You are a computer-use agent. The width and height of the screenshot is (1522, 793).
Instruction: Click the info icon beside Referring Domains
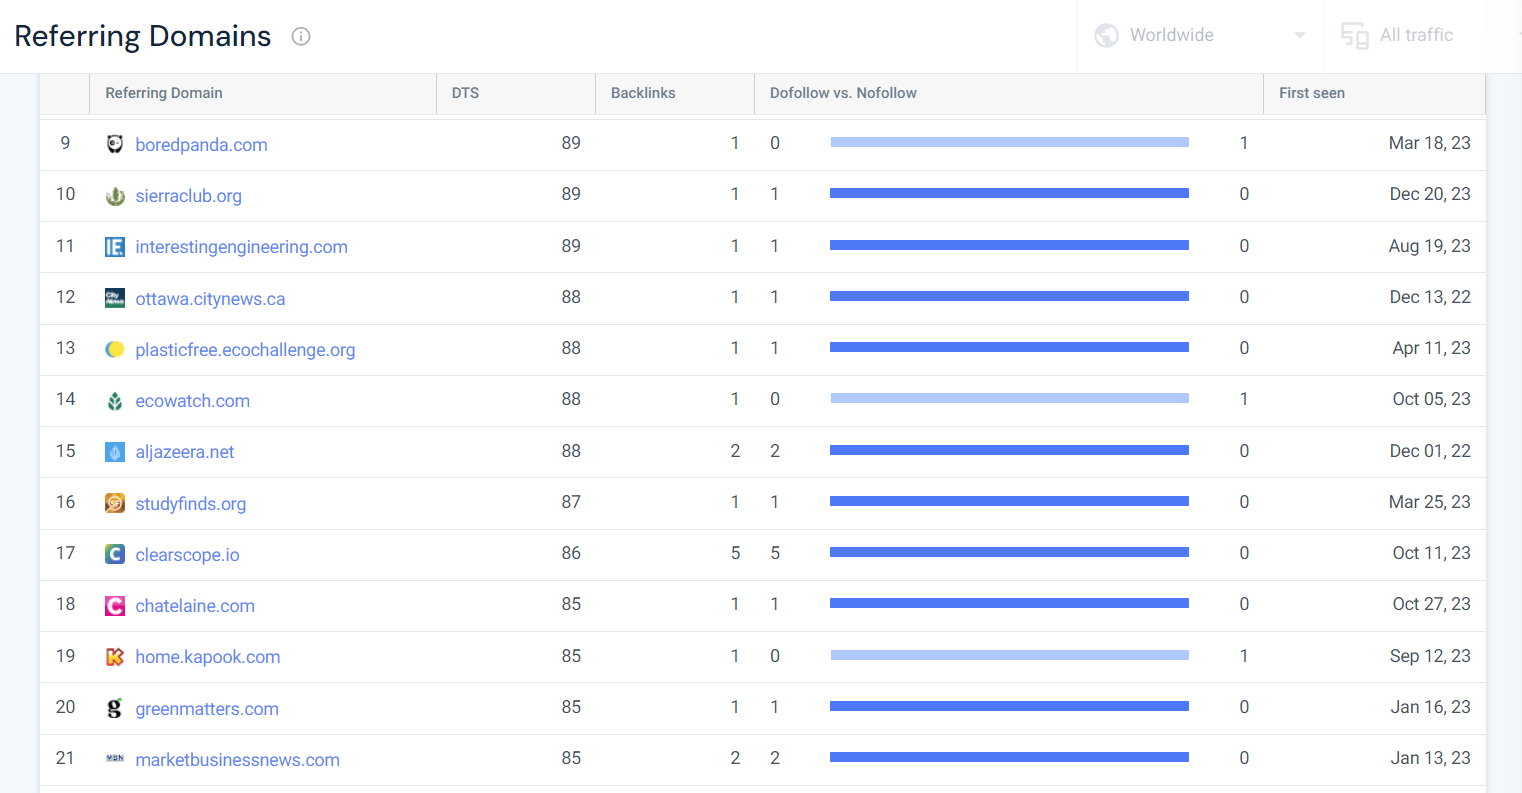pos(301,37)
